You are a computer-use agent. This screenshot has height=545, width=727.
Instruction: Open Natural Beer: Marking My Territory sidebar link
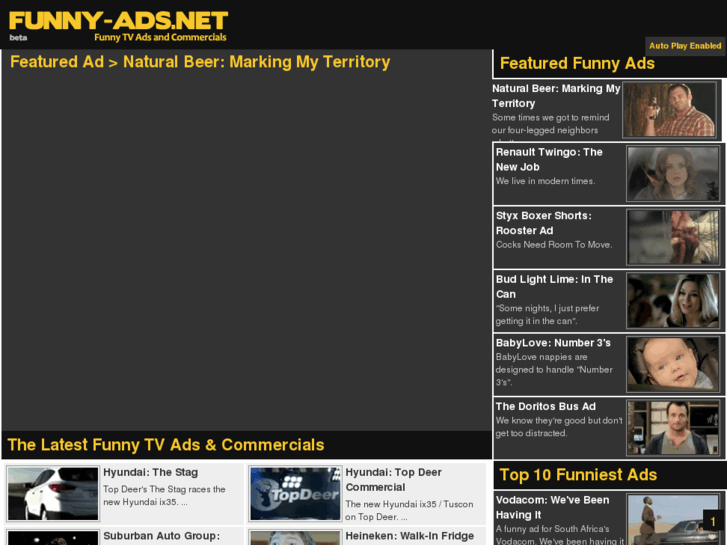point(556,96)
